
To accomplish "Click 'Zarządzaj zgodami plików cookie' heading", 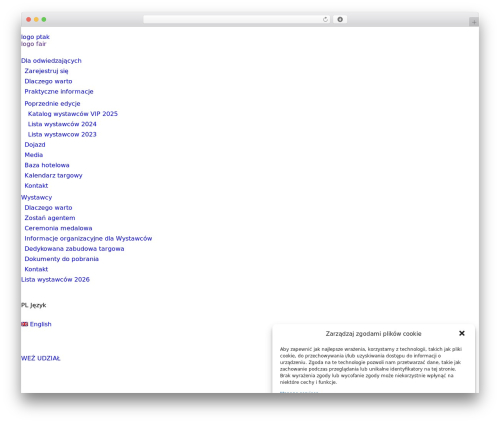I will pos(373,334).
